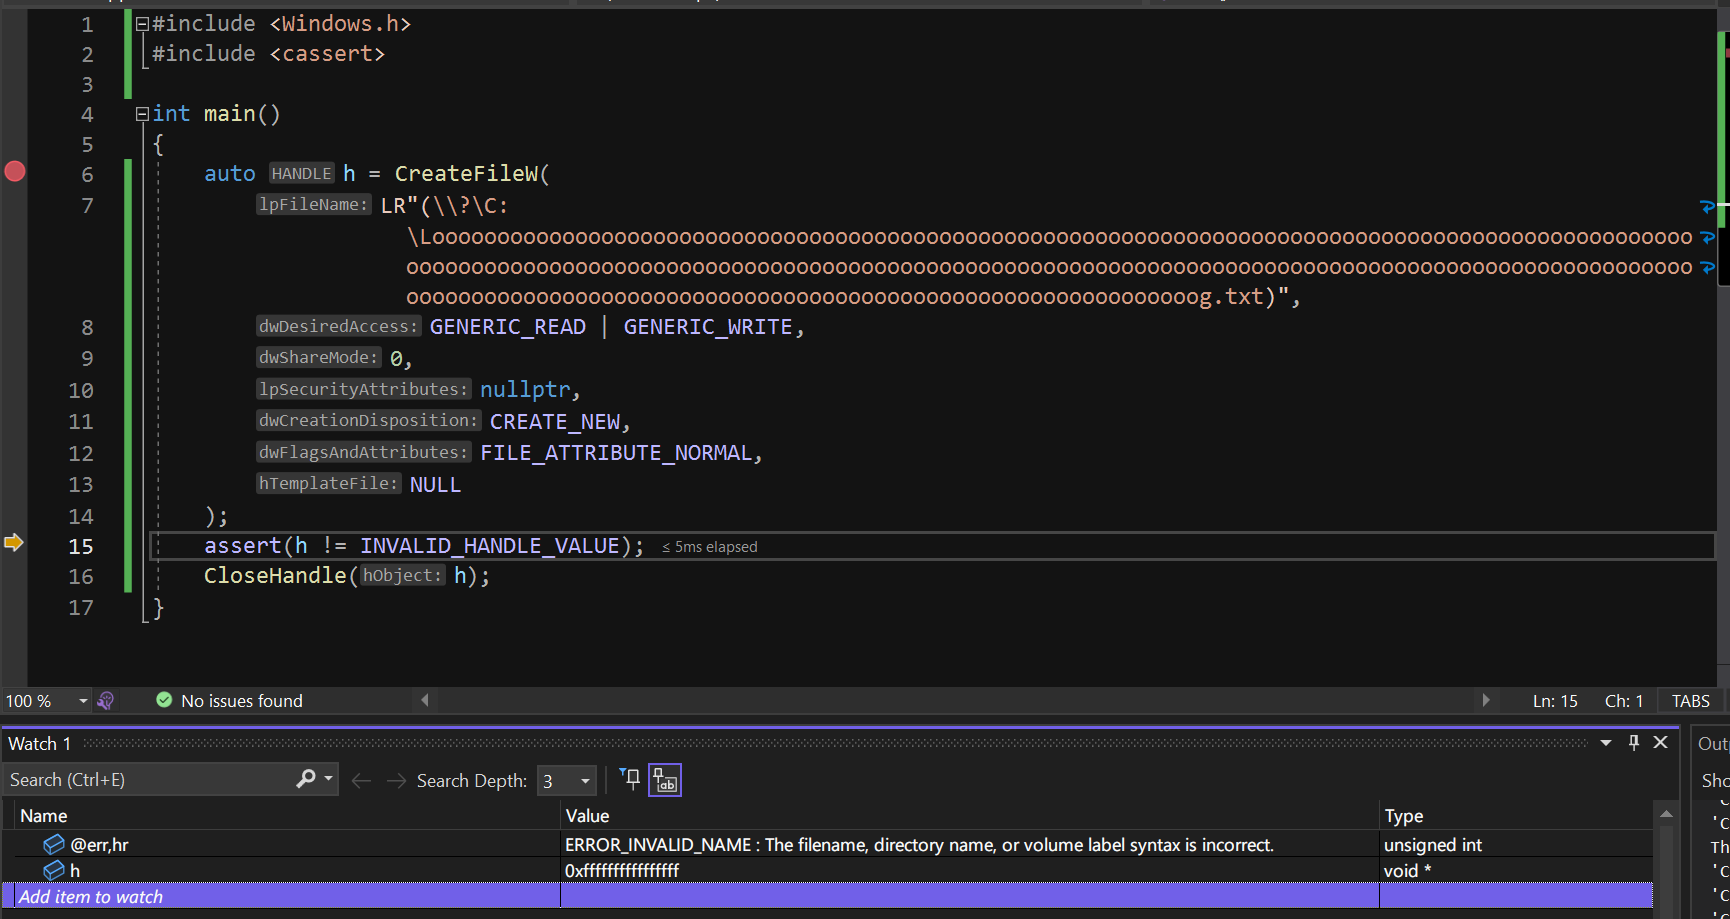Click INVALID_HANDLE_VALUE in line 15
This screenshot has height=919, width=1730.
point(490,546)
